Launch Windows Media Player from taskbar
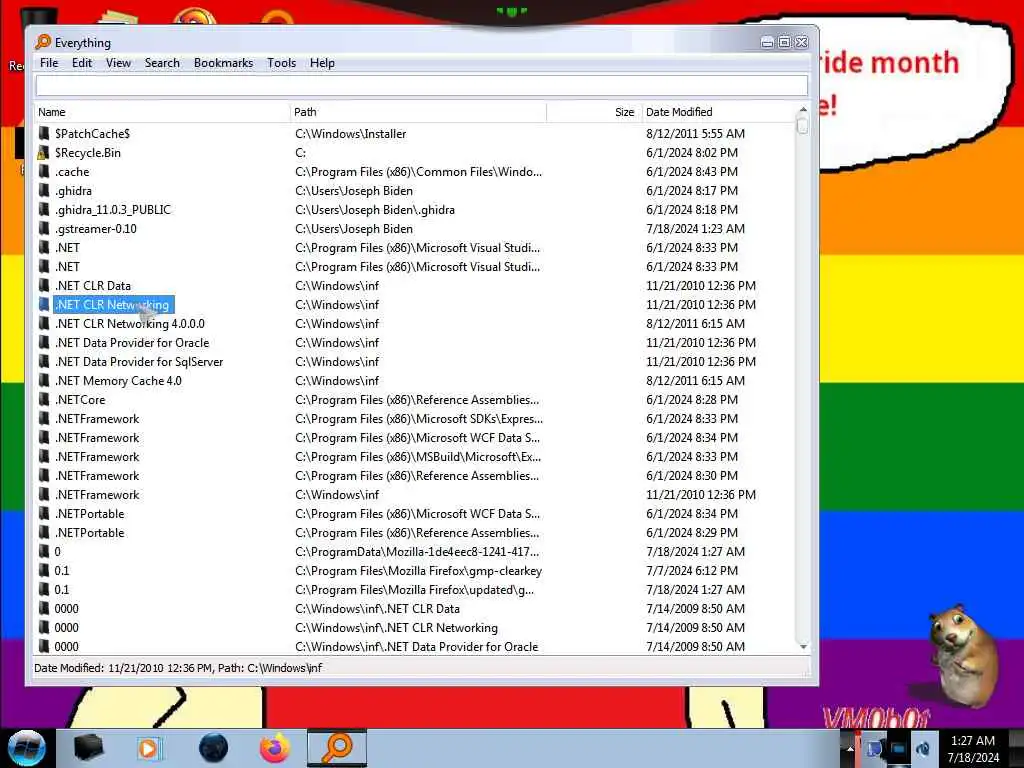The image size is (1024, 768). point(148,748)
